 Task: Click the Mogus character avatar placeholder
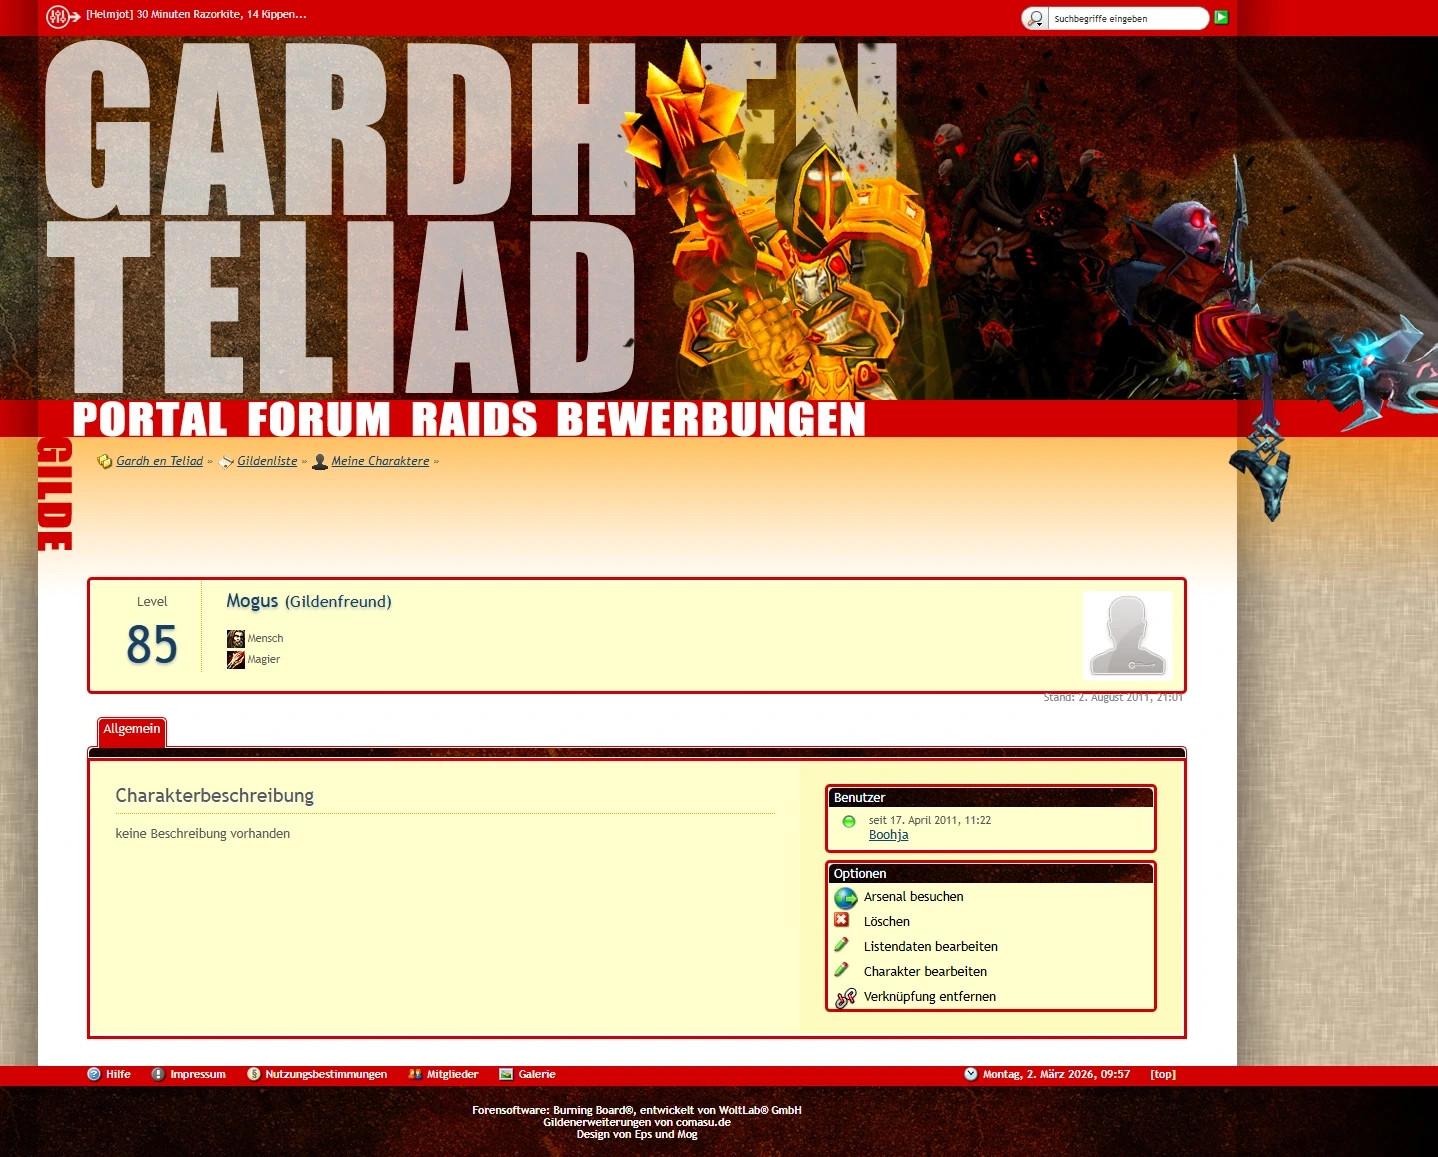tap(1127, 636)
